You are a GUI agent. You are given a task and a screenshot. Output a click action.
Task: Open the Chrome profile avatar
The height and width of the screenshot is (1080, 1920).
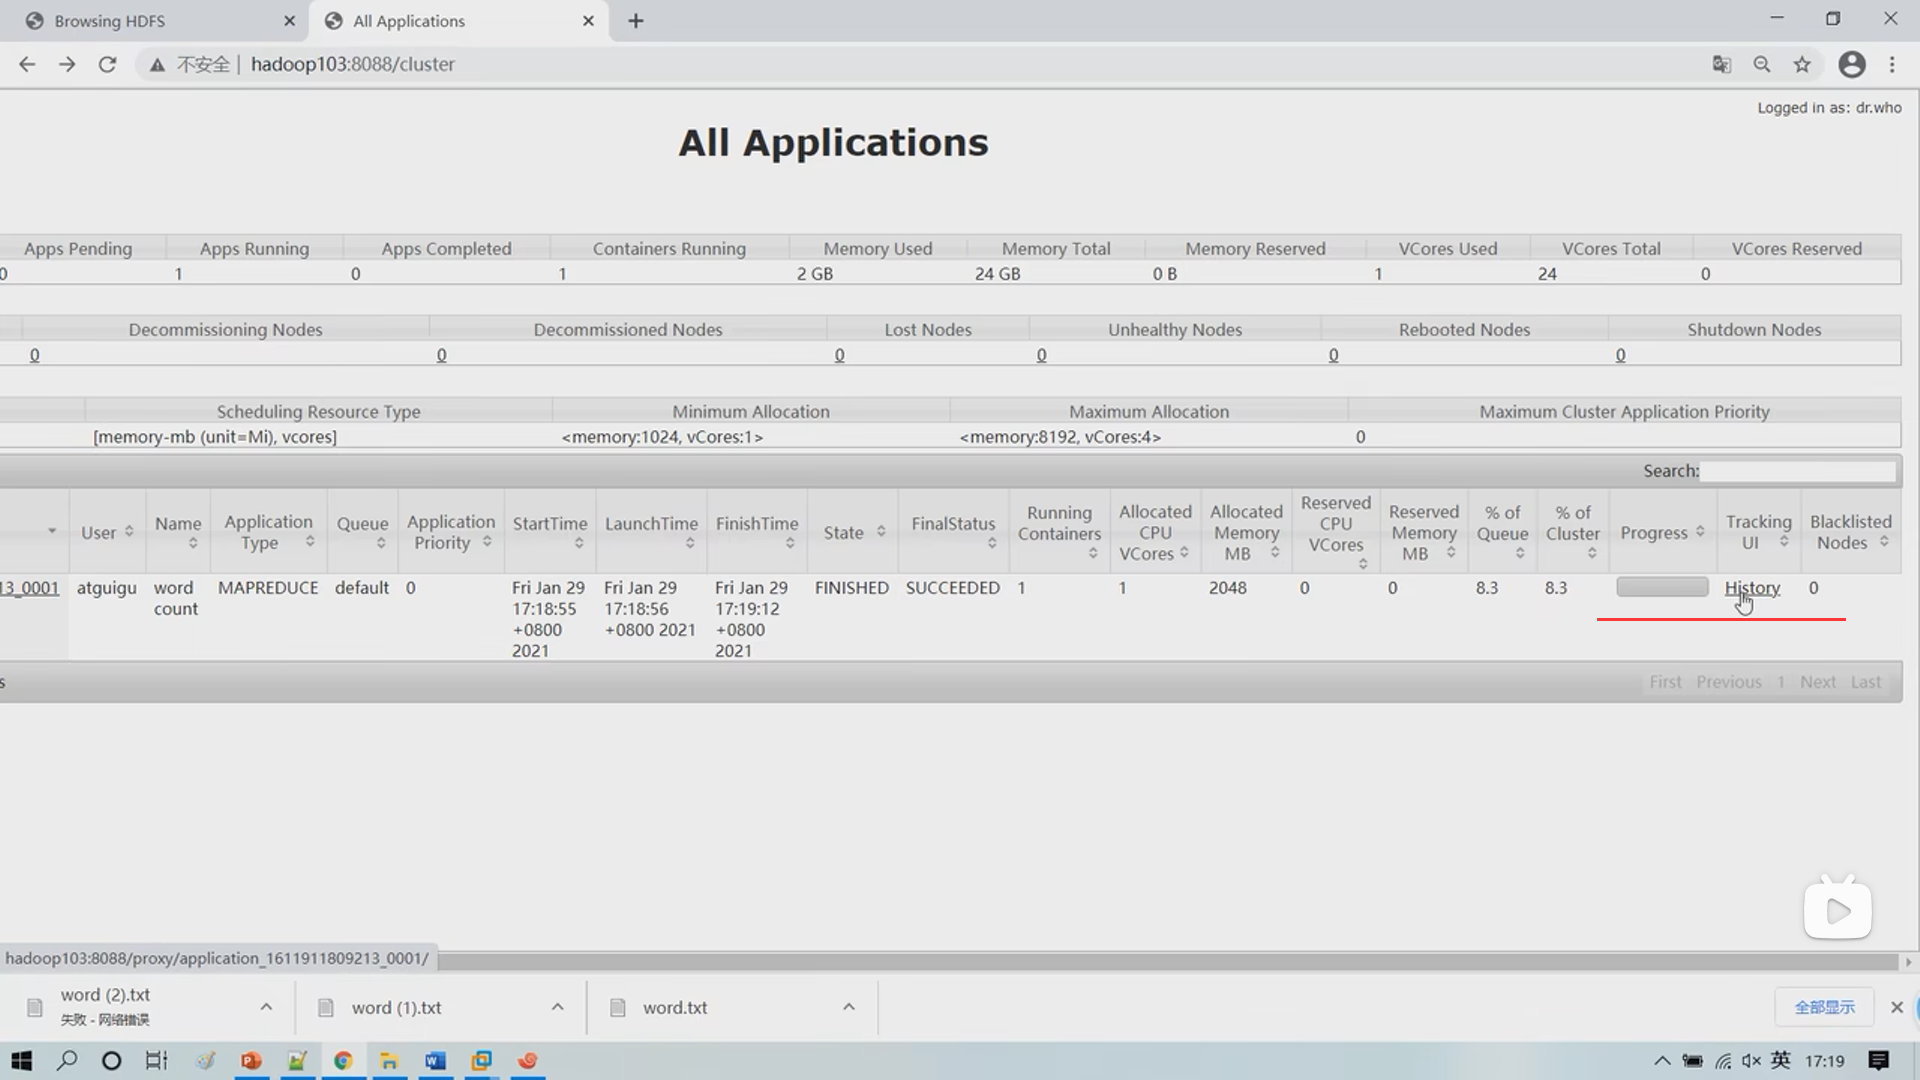pos(1852,64)
